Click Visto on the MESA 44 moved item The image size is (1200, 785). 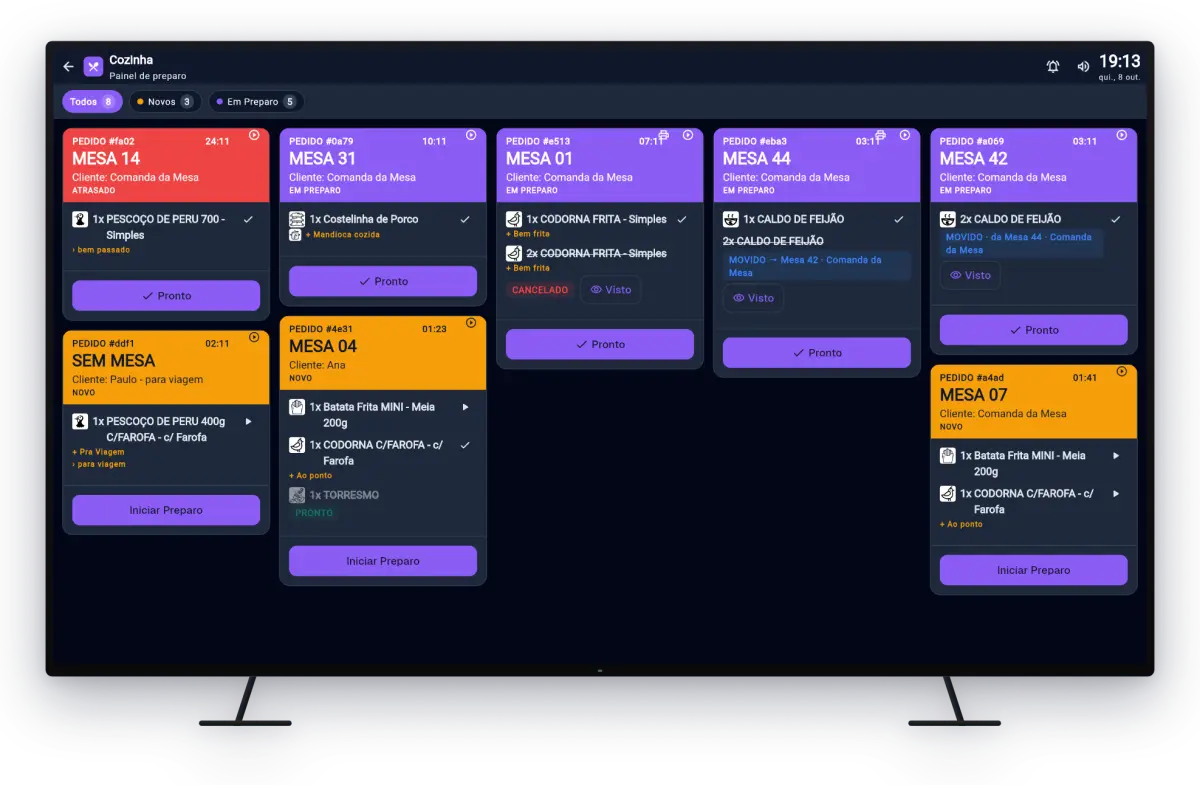(753, 298)
